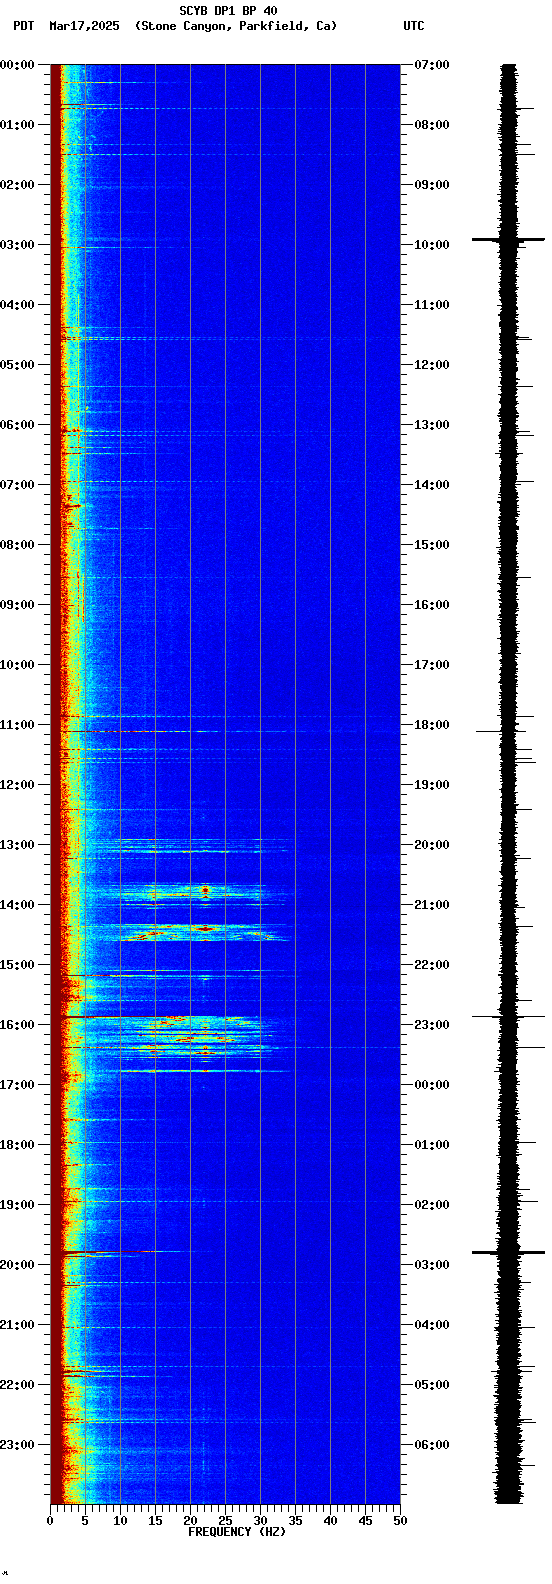Click the red event streak just before 20:00 PDT

click(x=90, y=1252)
